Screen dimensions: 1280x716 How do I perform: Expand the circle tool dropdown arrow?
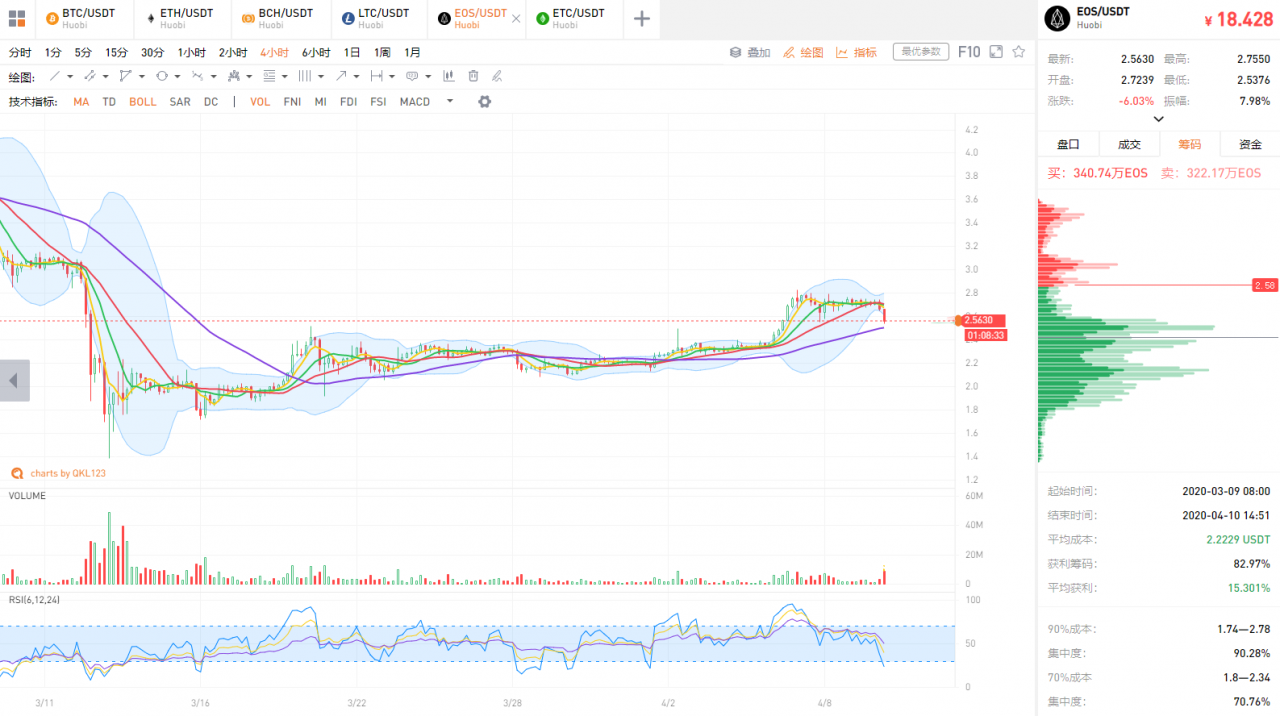177,76
